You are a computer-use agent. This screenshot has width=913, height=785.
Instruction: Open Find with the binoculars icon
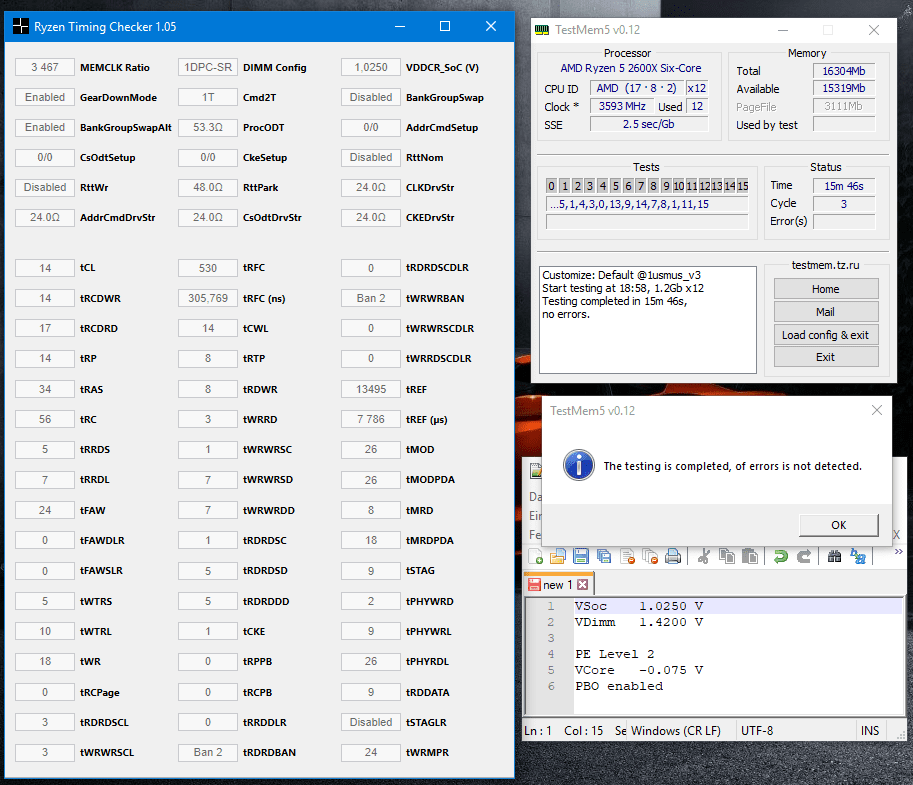point(834,557)
